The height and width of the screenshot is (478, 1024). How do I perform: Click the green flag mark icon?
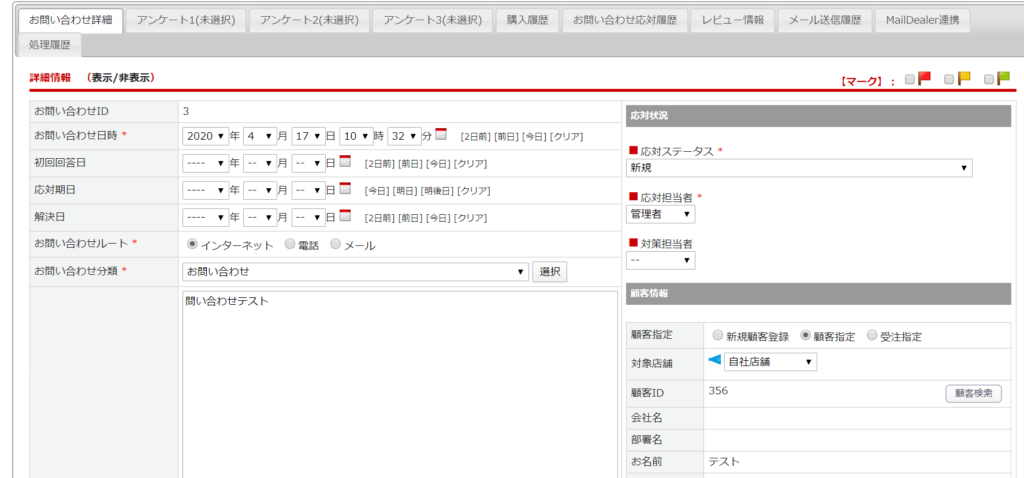[x=1003, y=79]
